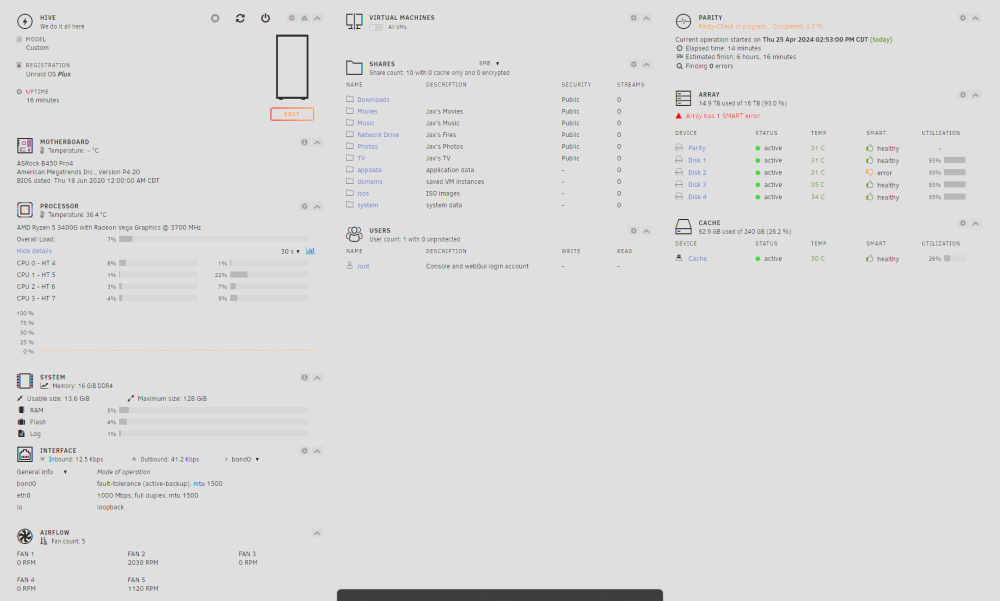Toggle the CPU chart icon
This screenshot has height=601, width=1000.
[310, 251]
